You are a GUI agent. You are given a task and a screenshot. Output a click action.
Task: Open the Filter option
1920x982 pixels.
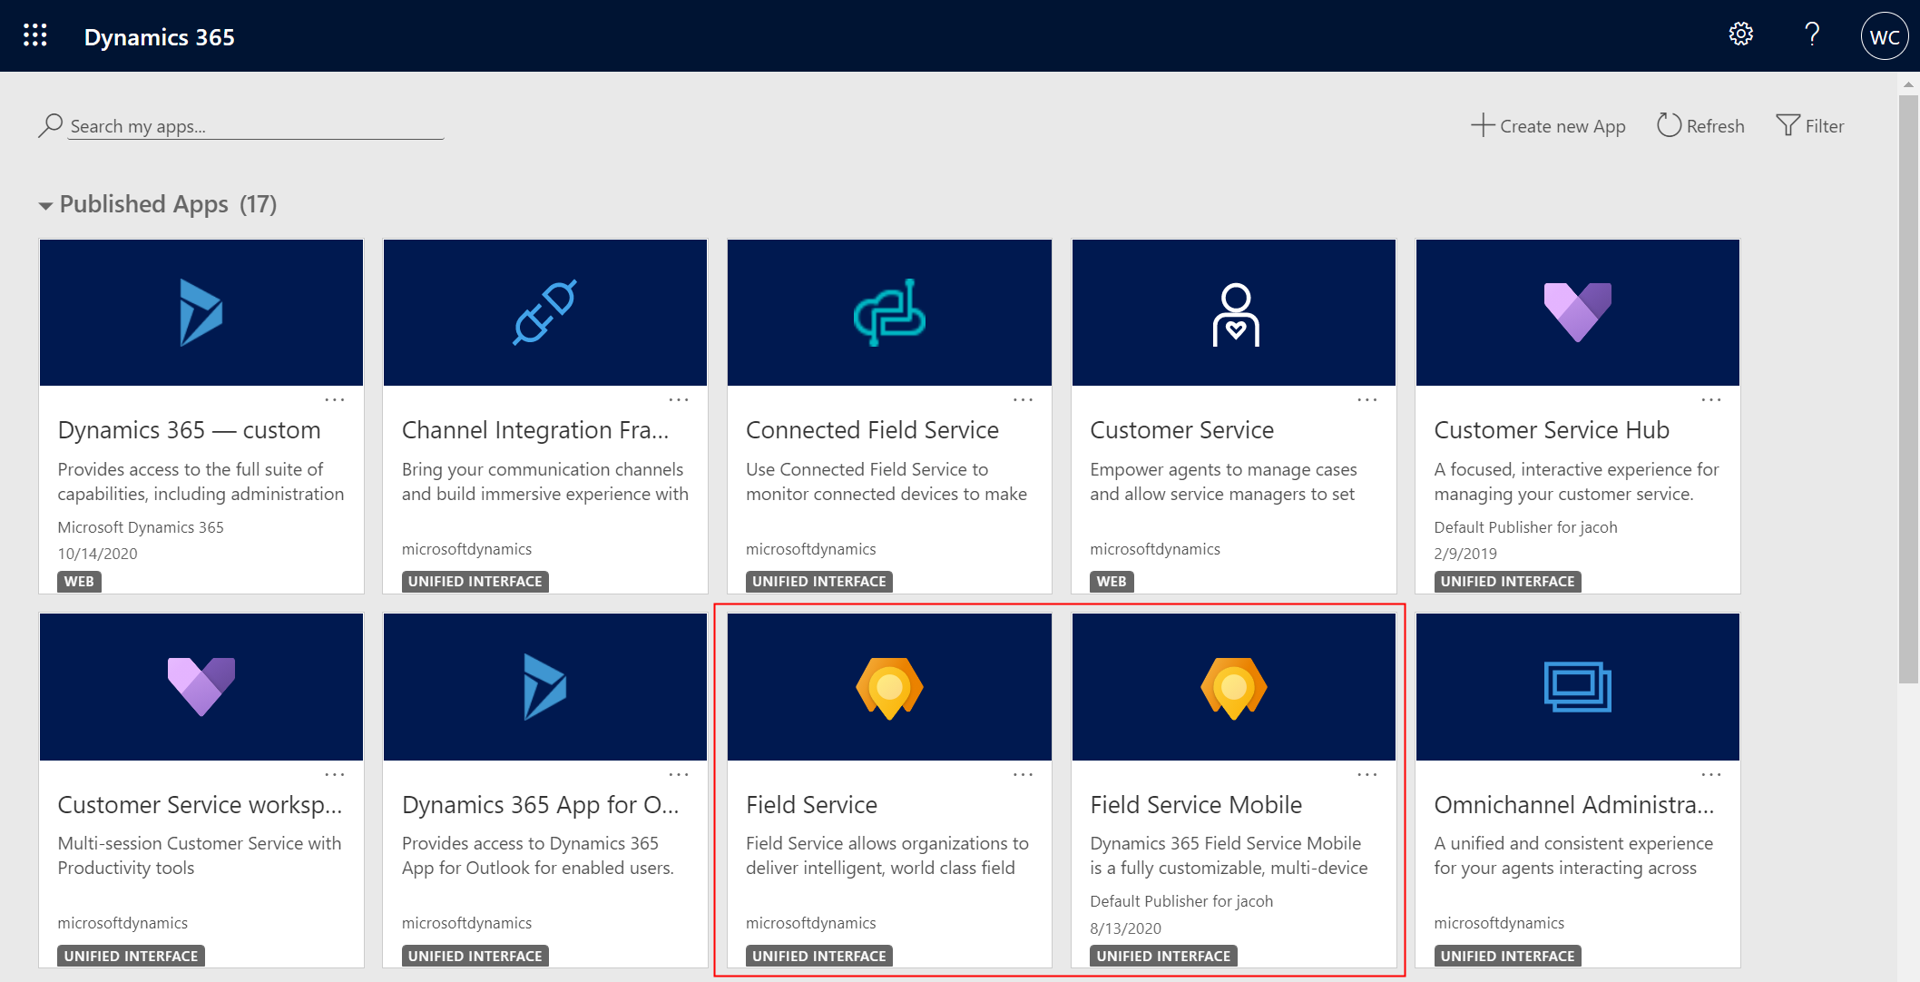[x=1810, y=125]
